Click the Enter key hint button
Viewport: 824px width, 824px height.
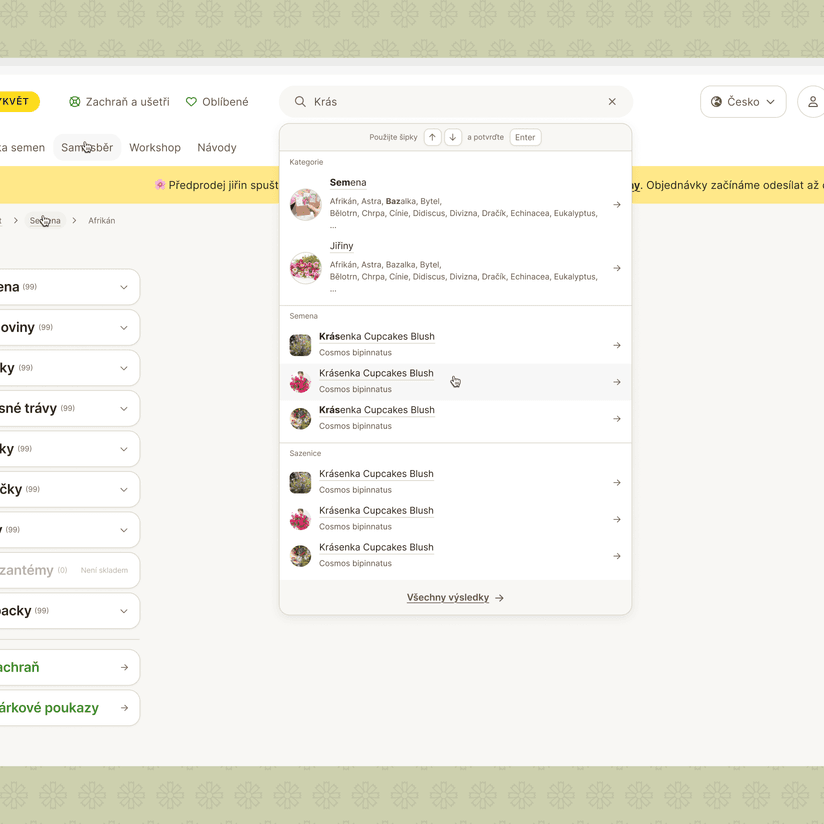pyautogui.click(x=525, y=137)
